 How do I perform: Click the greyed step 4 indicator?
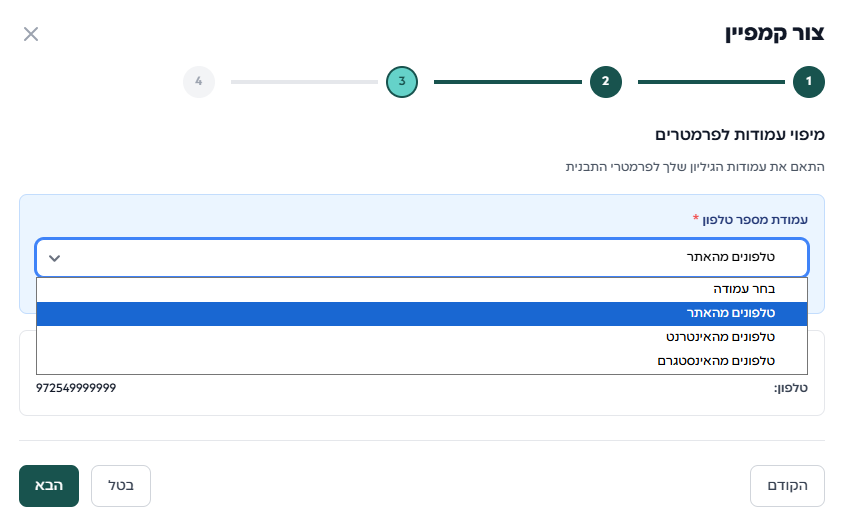[199, 82]
